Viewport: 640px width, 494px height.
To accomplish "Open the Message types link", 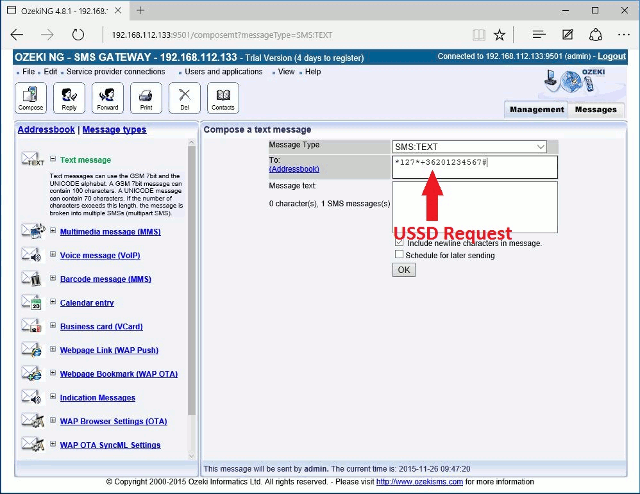I will point(114,130).
